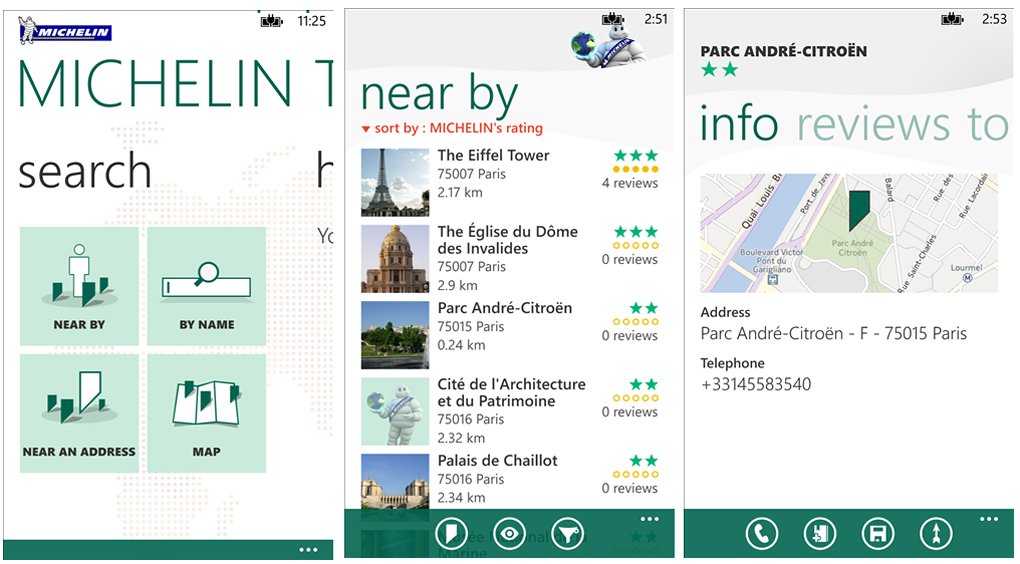Image resolution: width=1020 pixels, height=564 pixels.
Task: Click the PARC ANDRÉ-CITROËN page title
Action: click(783, 51)
